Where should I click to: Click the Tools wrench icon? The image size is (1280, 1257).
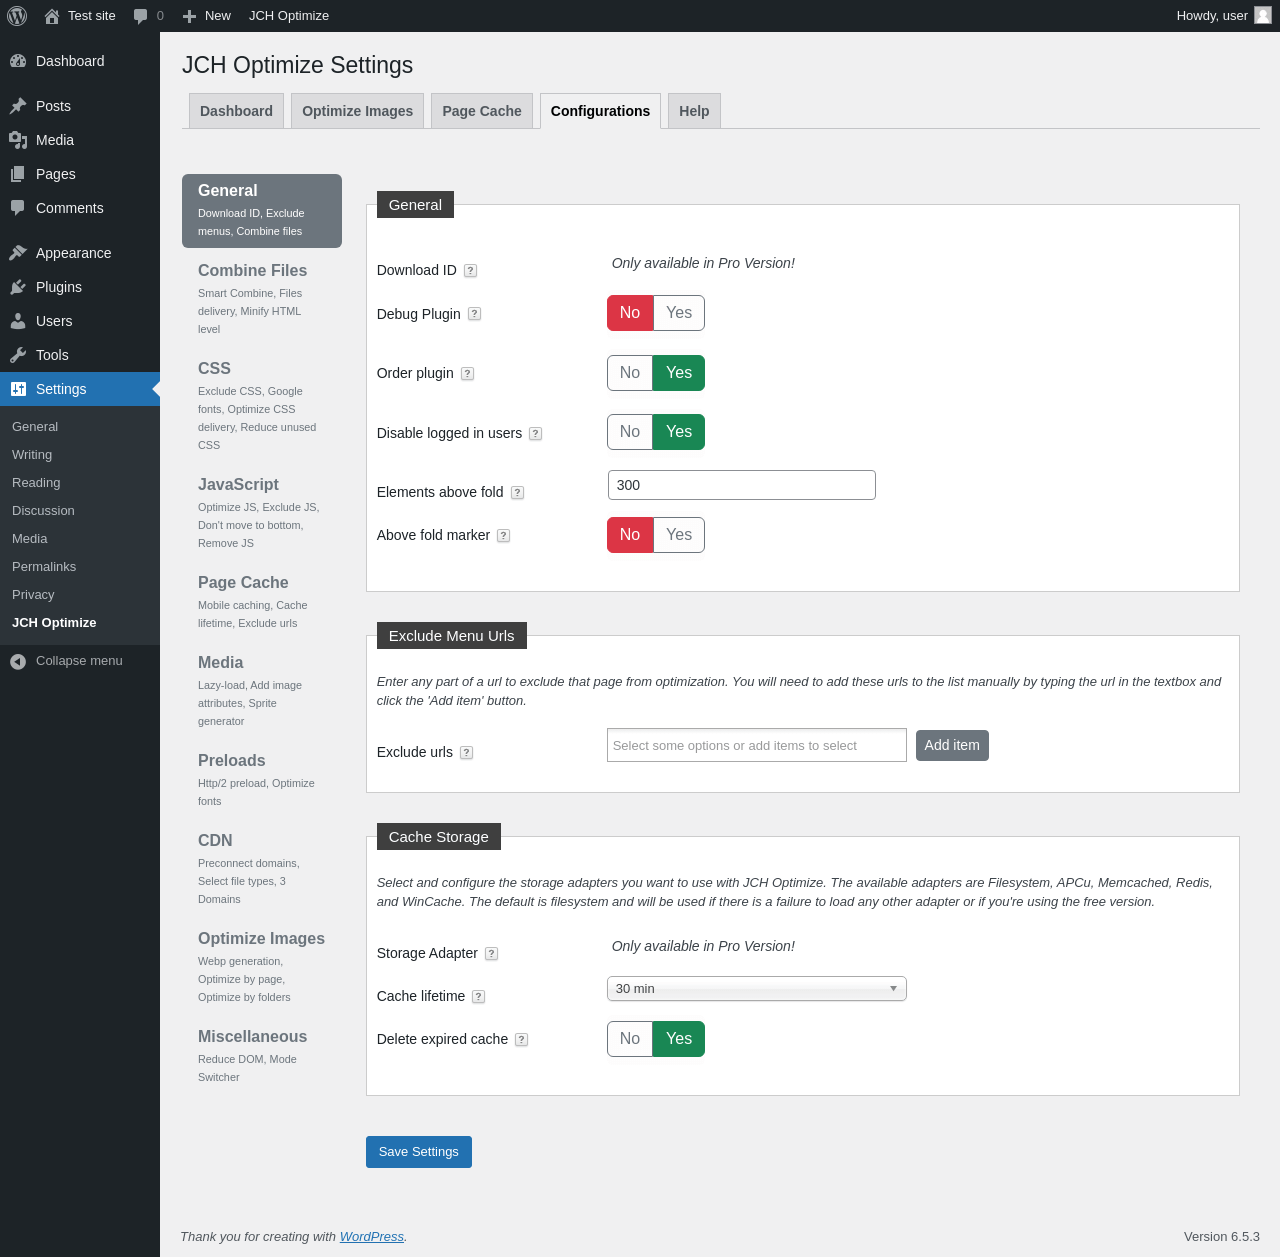coord(18,355)
